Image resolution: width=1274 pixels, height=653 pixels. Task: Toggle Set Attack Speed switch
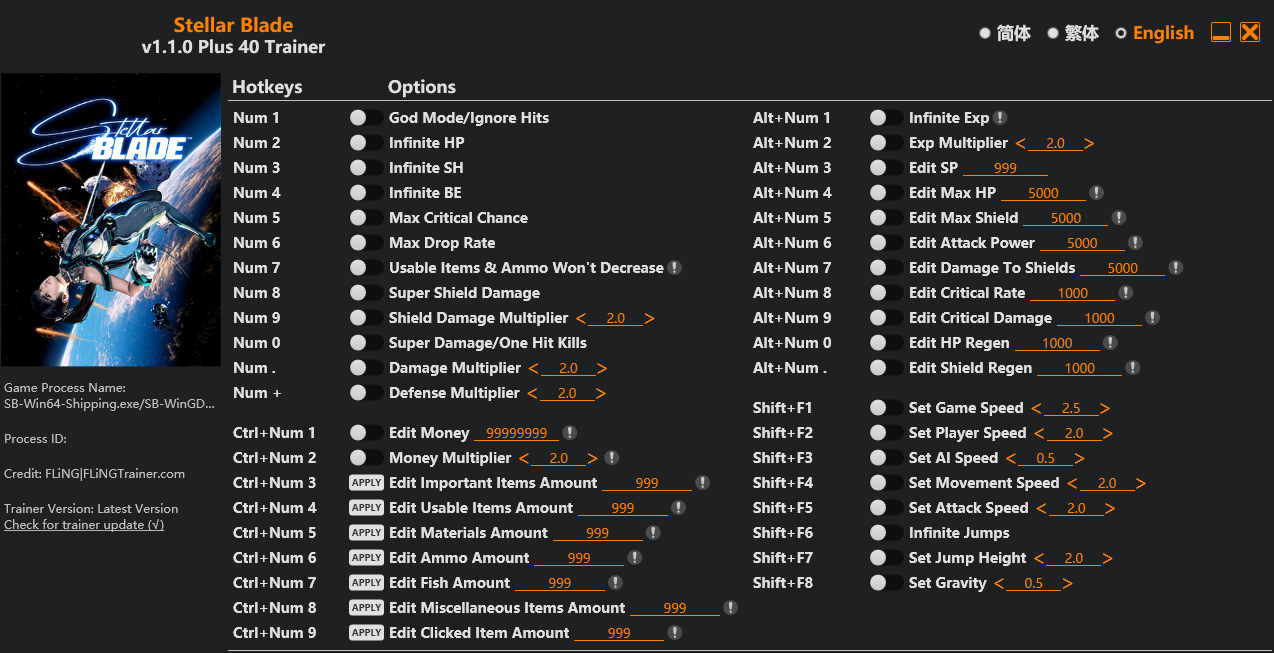(886, 508)
